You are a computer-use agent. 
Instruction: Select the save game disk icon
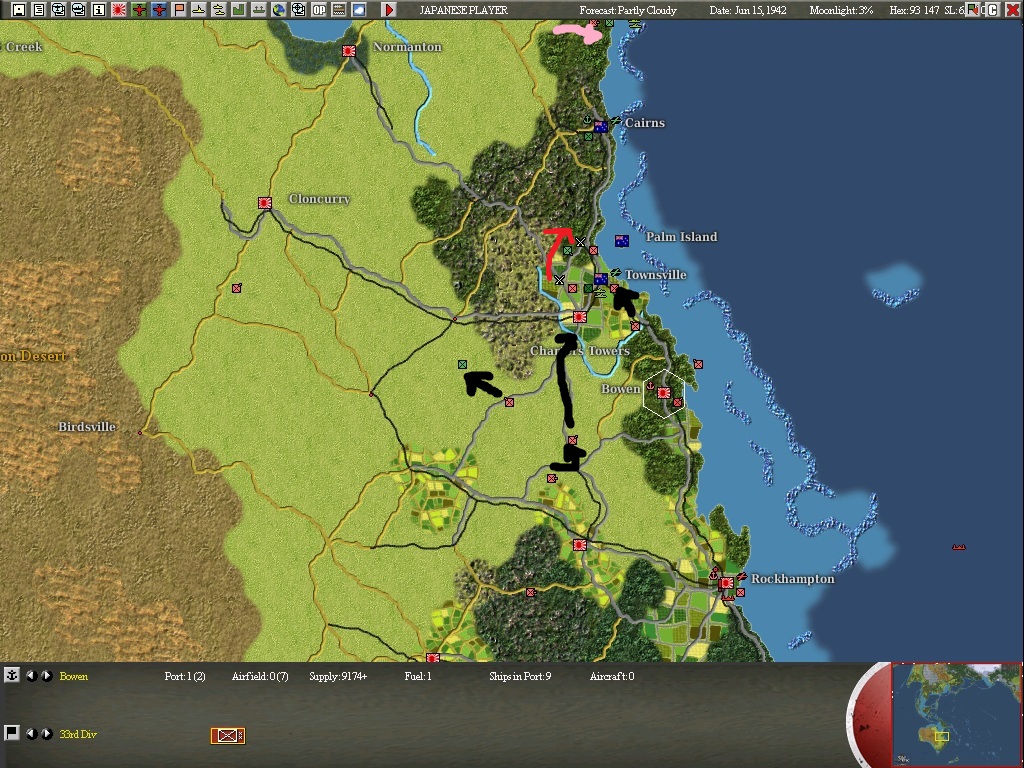click(x=18, y=9)
